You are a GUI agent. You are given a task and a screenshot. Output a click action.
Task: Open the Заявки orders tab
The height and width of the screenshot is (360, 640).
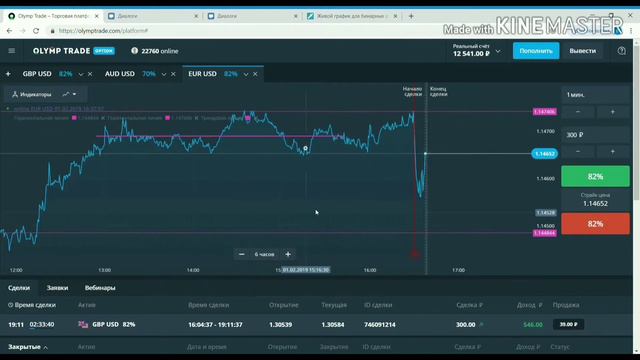(57, 288)
